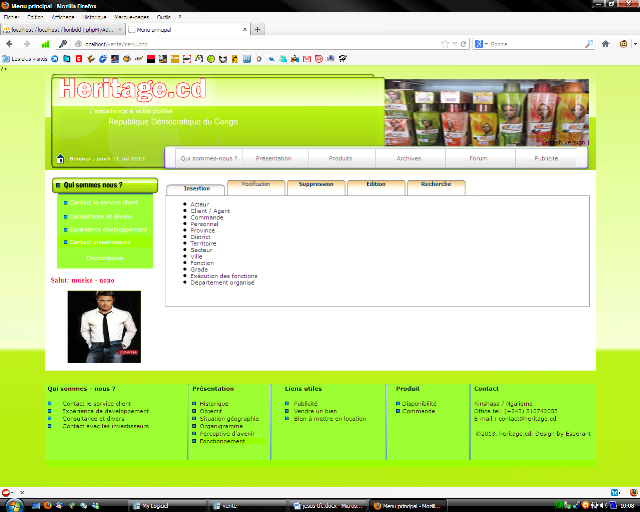The height and width of the screenshot is (512, 640).
Task: Open the Affichage menu
Action: click(63, 17)
